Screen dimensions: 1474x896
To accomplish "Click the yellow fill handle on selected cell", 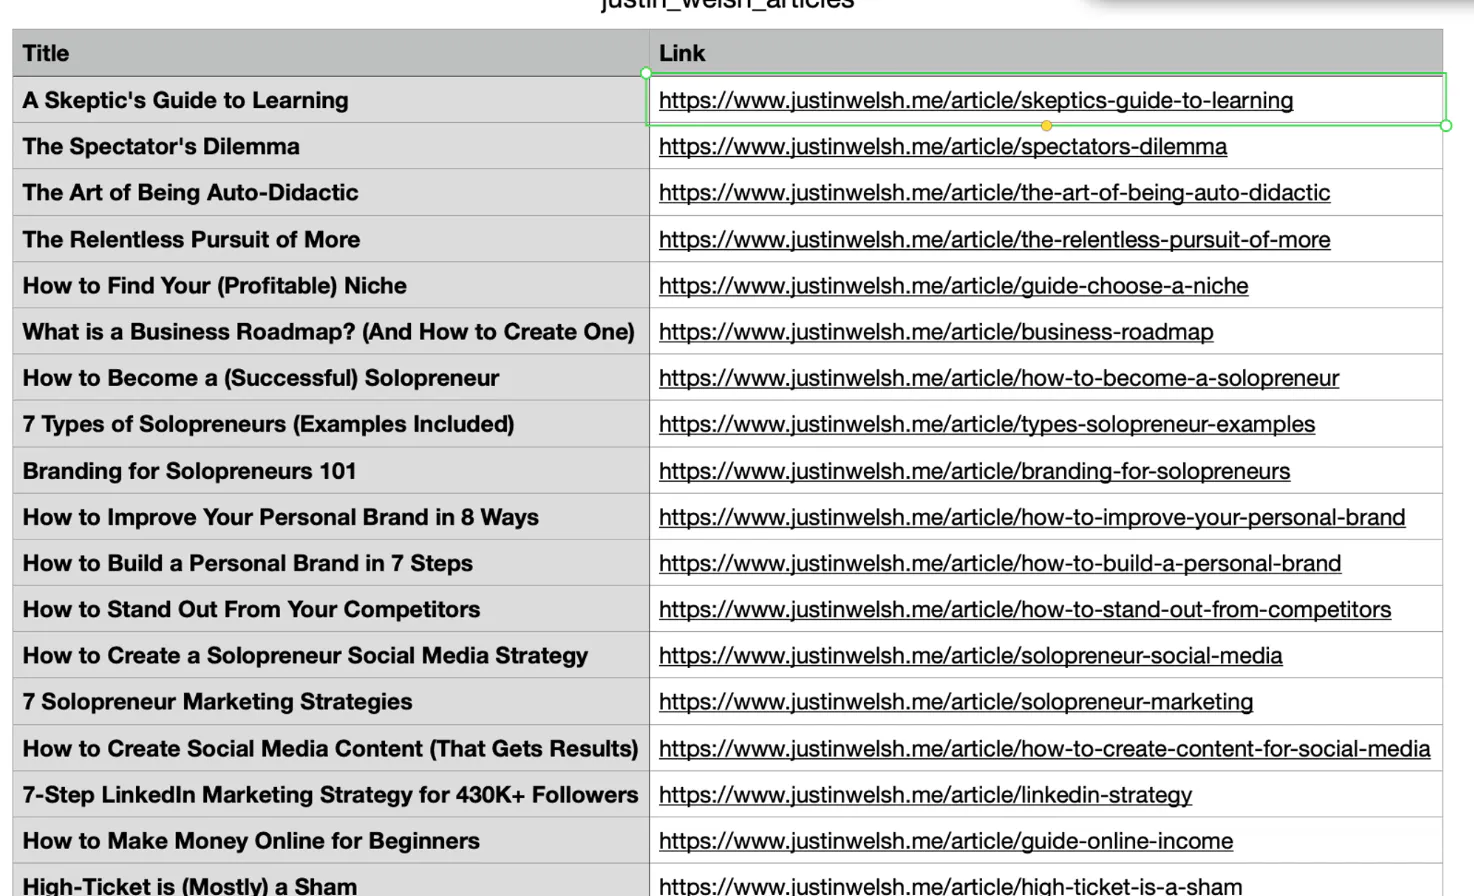I will click(x=1046, y=126).
